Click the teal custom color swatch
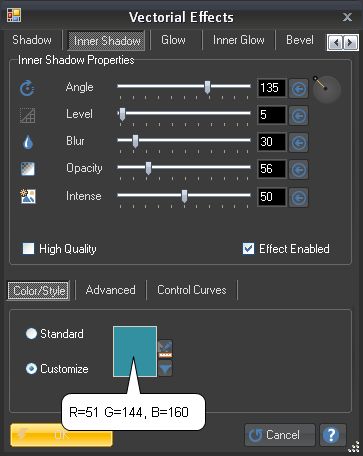This screenshot has width=363, height=456. (x=135, y=351)
